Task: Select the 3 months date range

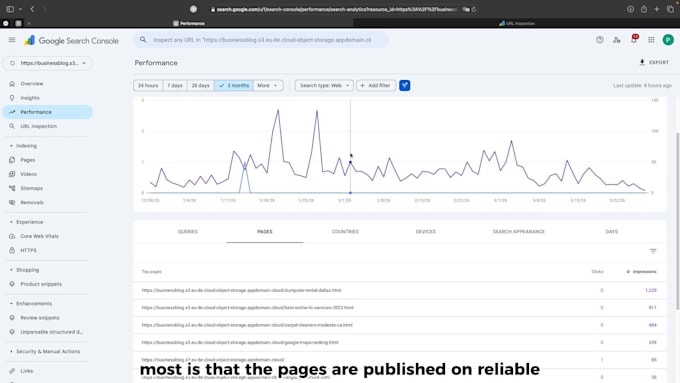Action: pos(234,85)
